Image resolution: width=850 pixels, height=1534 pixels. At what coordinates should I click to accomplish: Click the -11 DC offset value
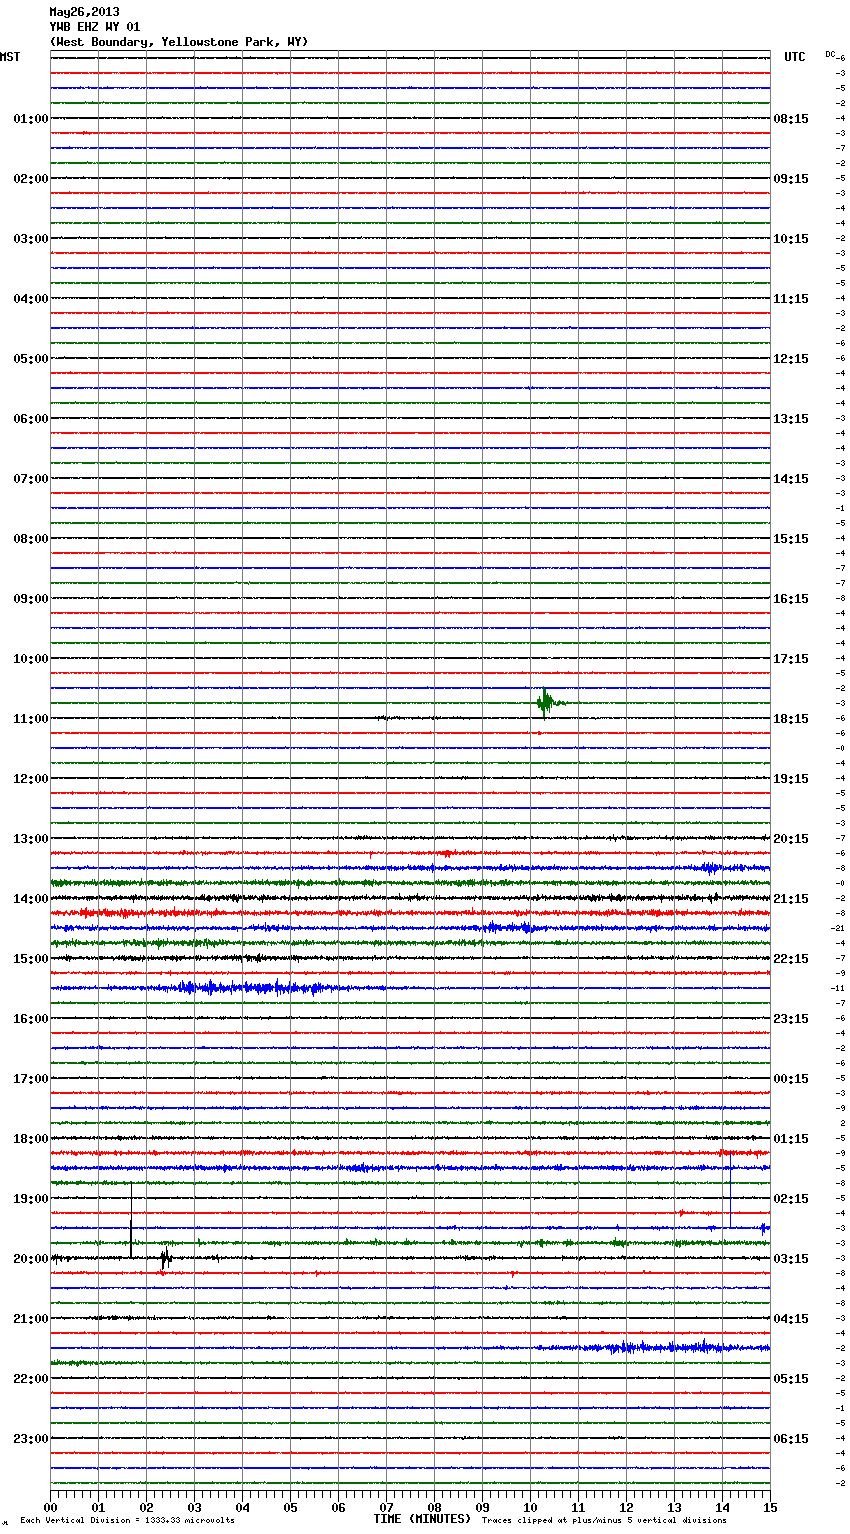pos(838,988)
